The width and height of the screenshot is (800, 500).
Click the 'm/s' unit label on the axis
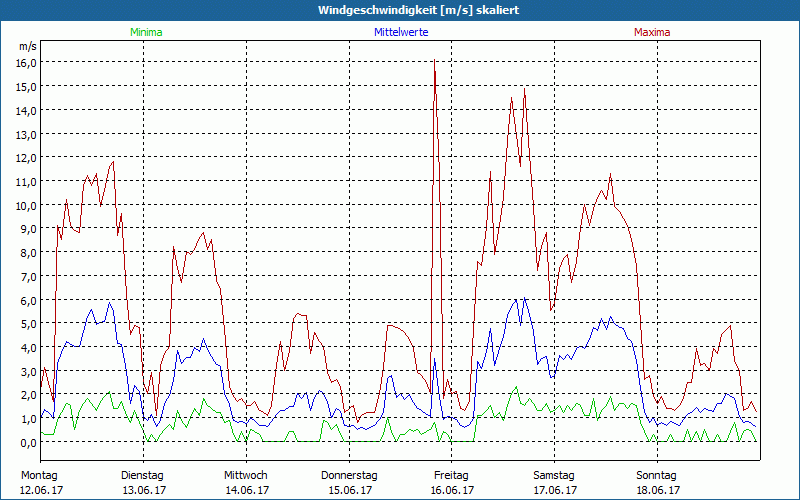point(28,46)
